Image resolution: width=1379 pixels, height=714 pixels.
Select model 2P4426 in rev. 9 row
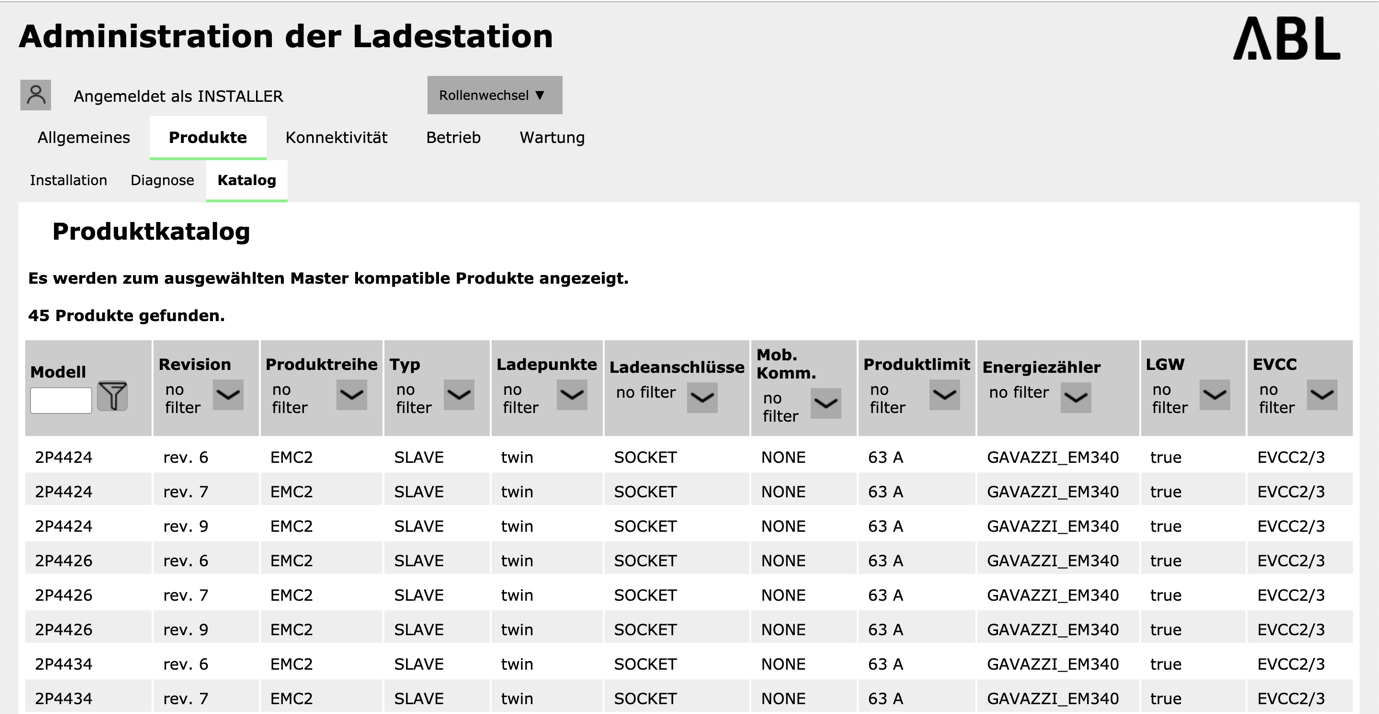(x=64, y=629)
